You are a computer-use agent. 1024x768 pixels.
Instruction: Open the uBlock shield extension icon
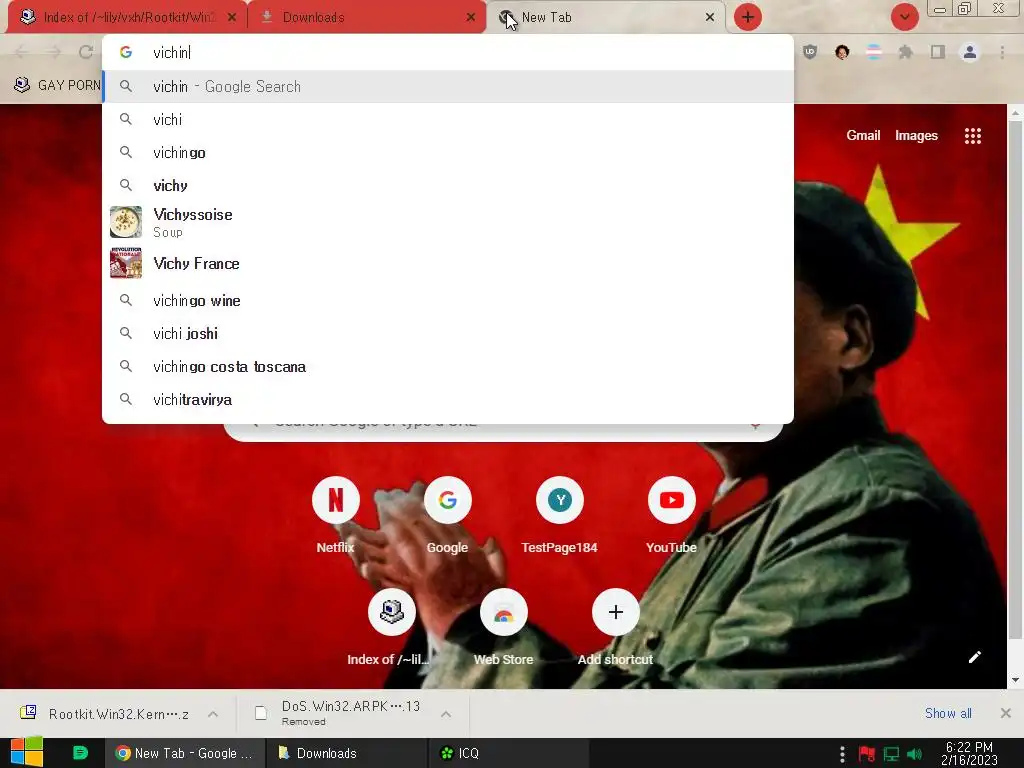click(810, 52)
